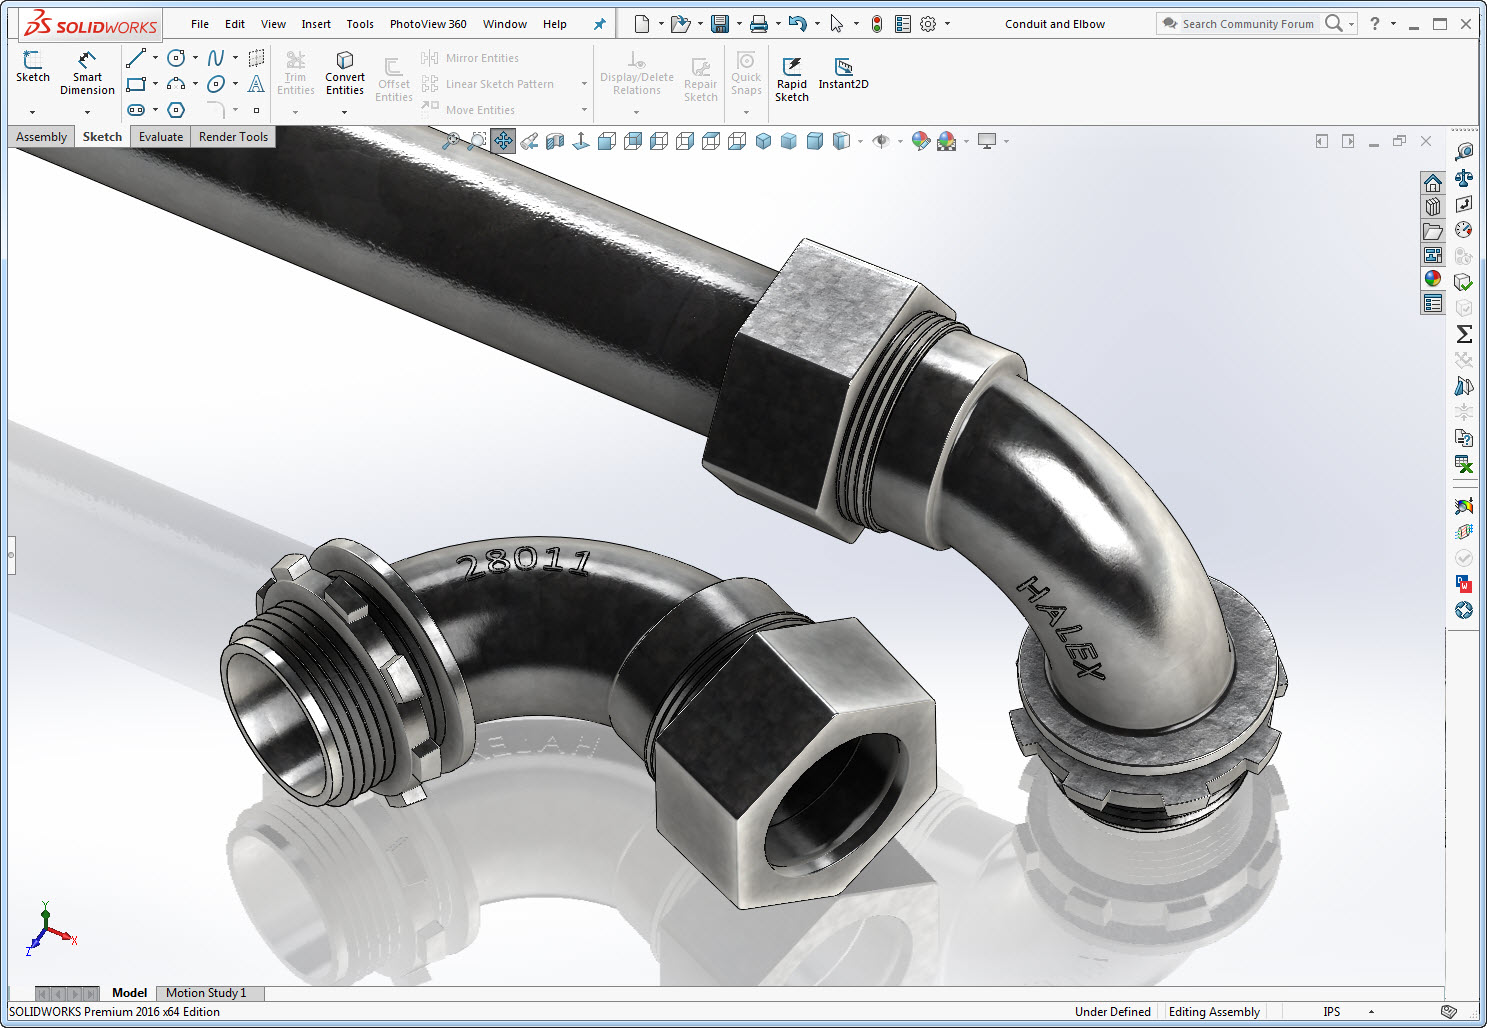Screen dimensions: 1487x1028
Task: Select the sketch Text tool
Action: pos(256,84)
